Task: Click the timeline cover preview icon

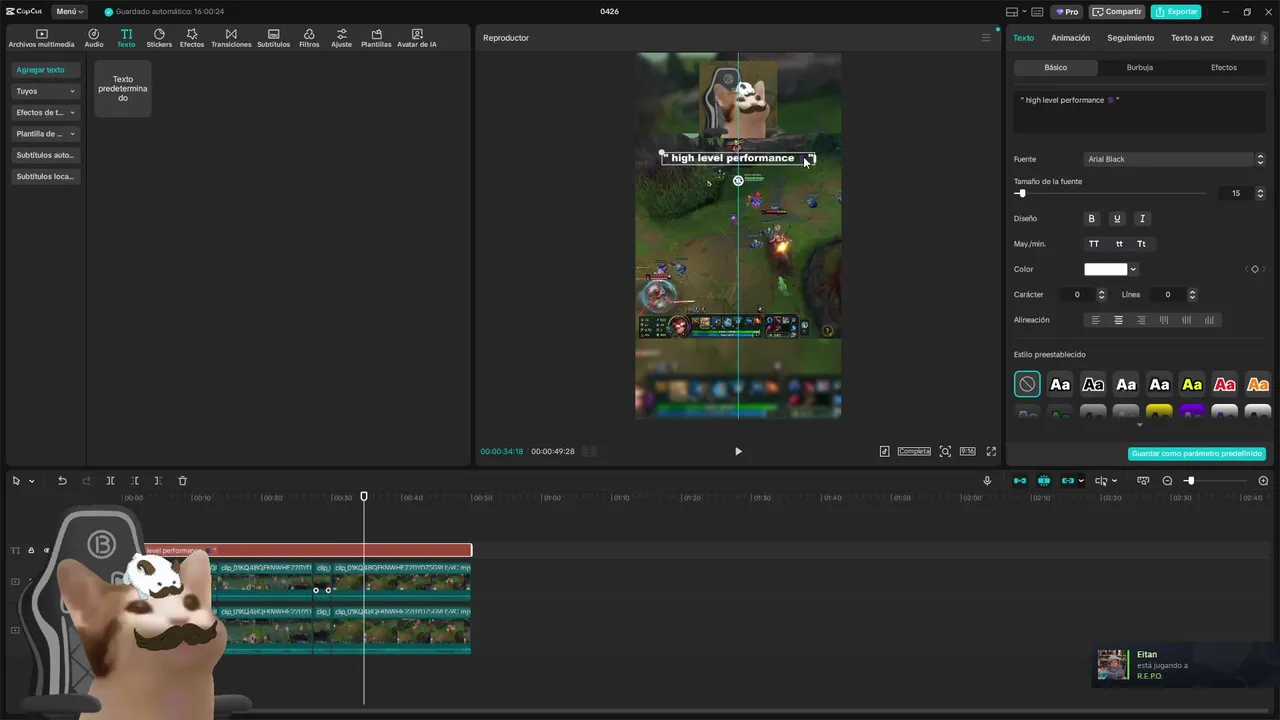Action: [x=1143, y=481]
